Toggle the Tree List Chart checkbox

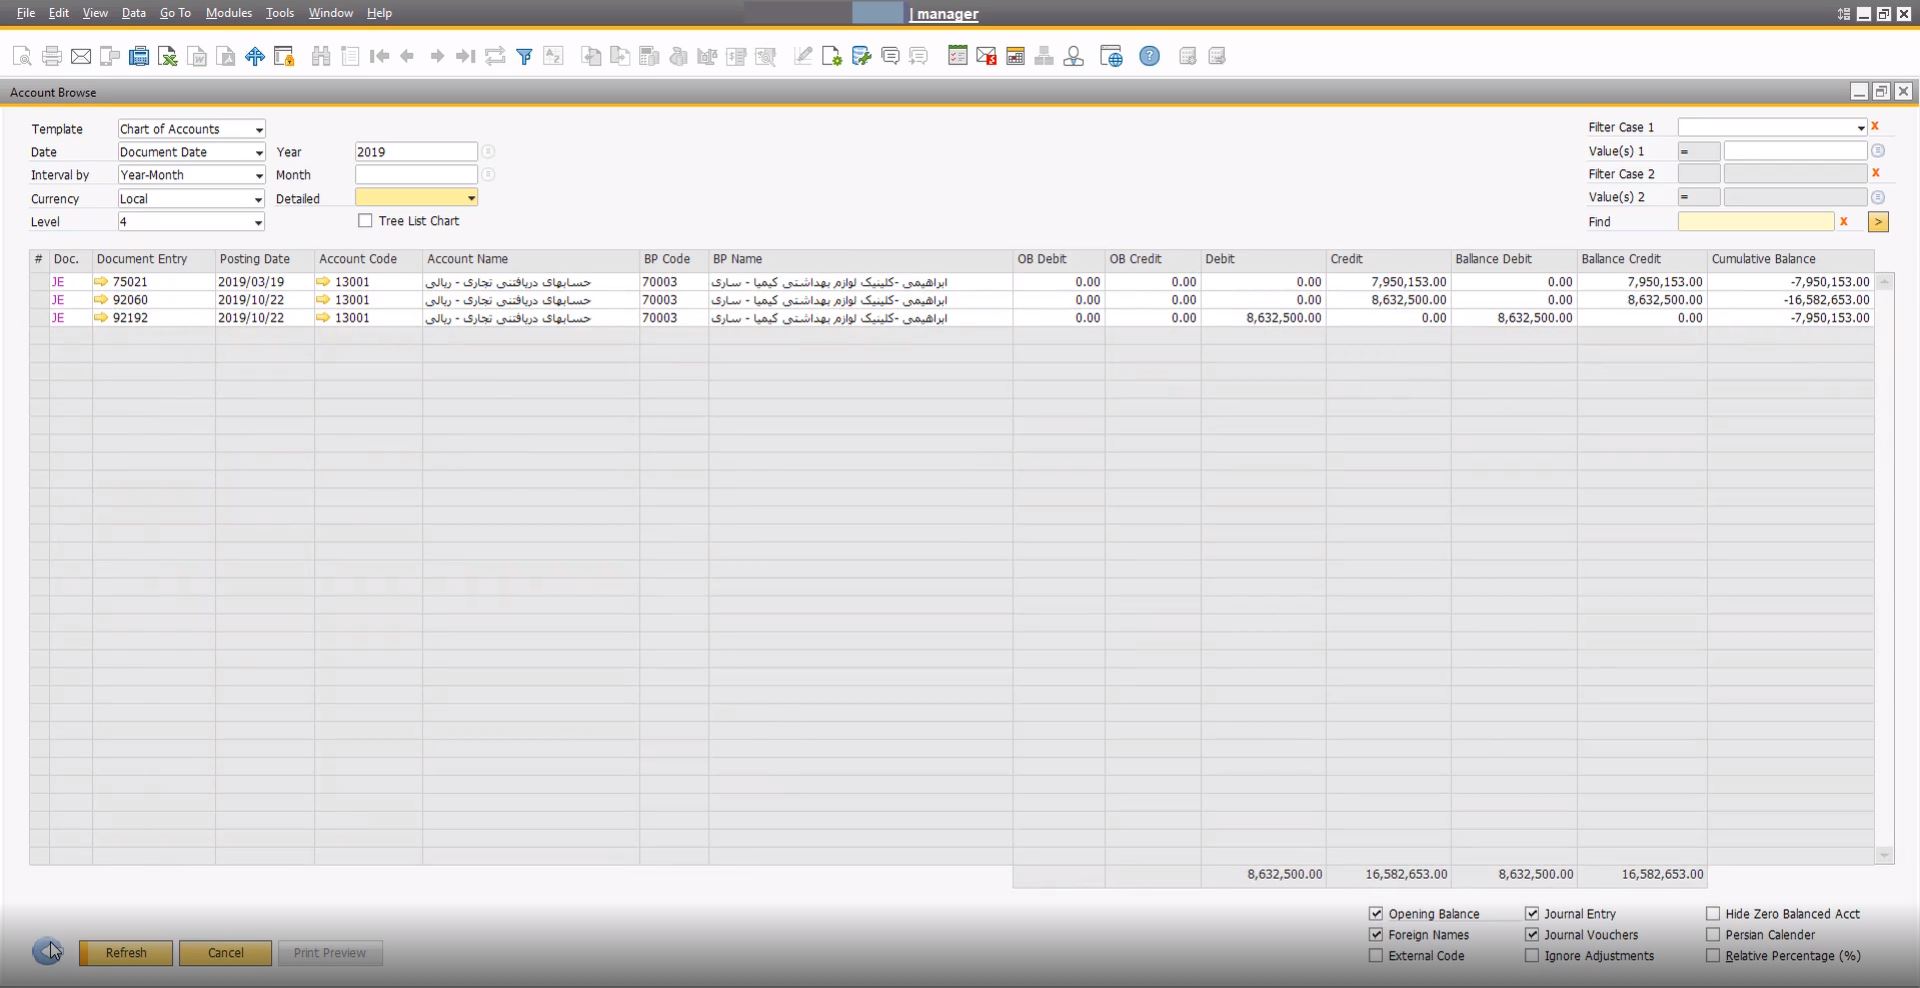pyautogui.click(x=365, y=221)
